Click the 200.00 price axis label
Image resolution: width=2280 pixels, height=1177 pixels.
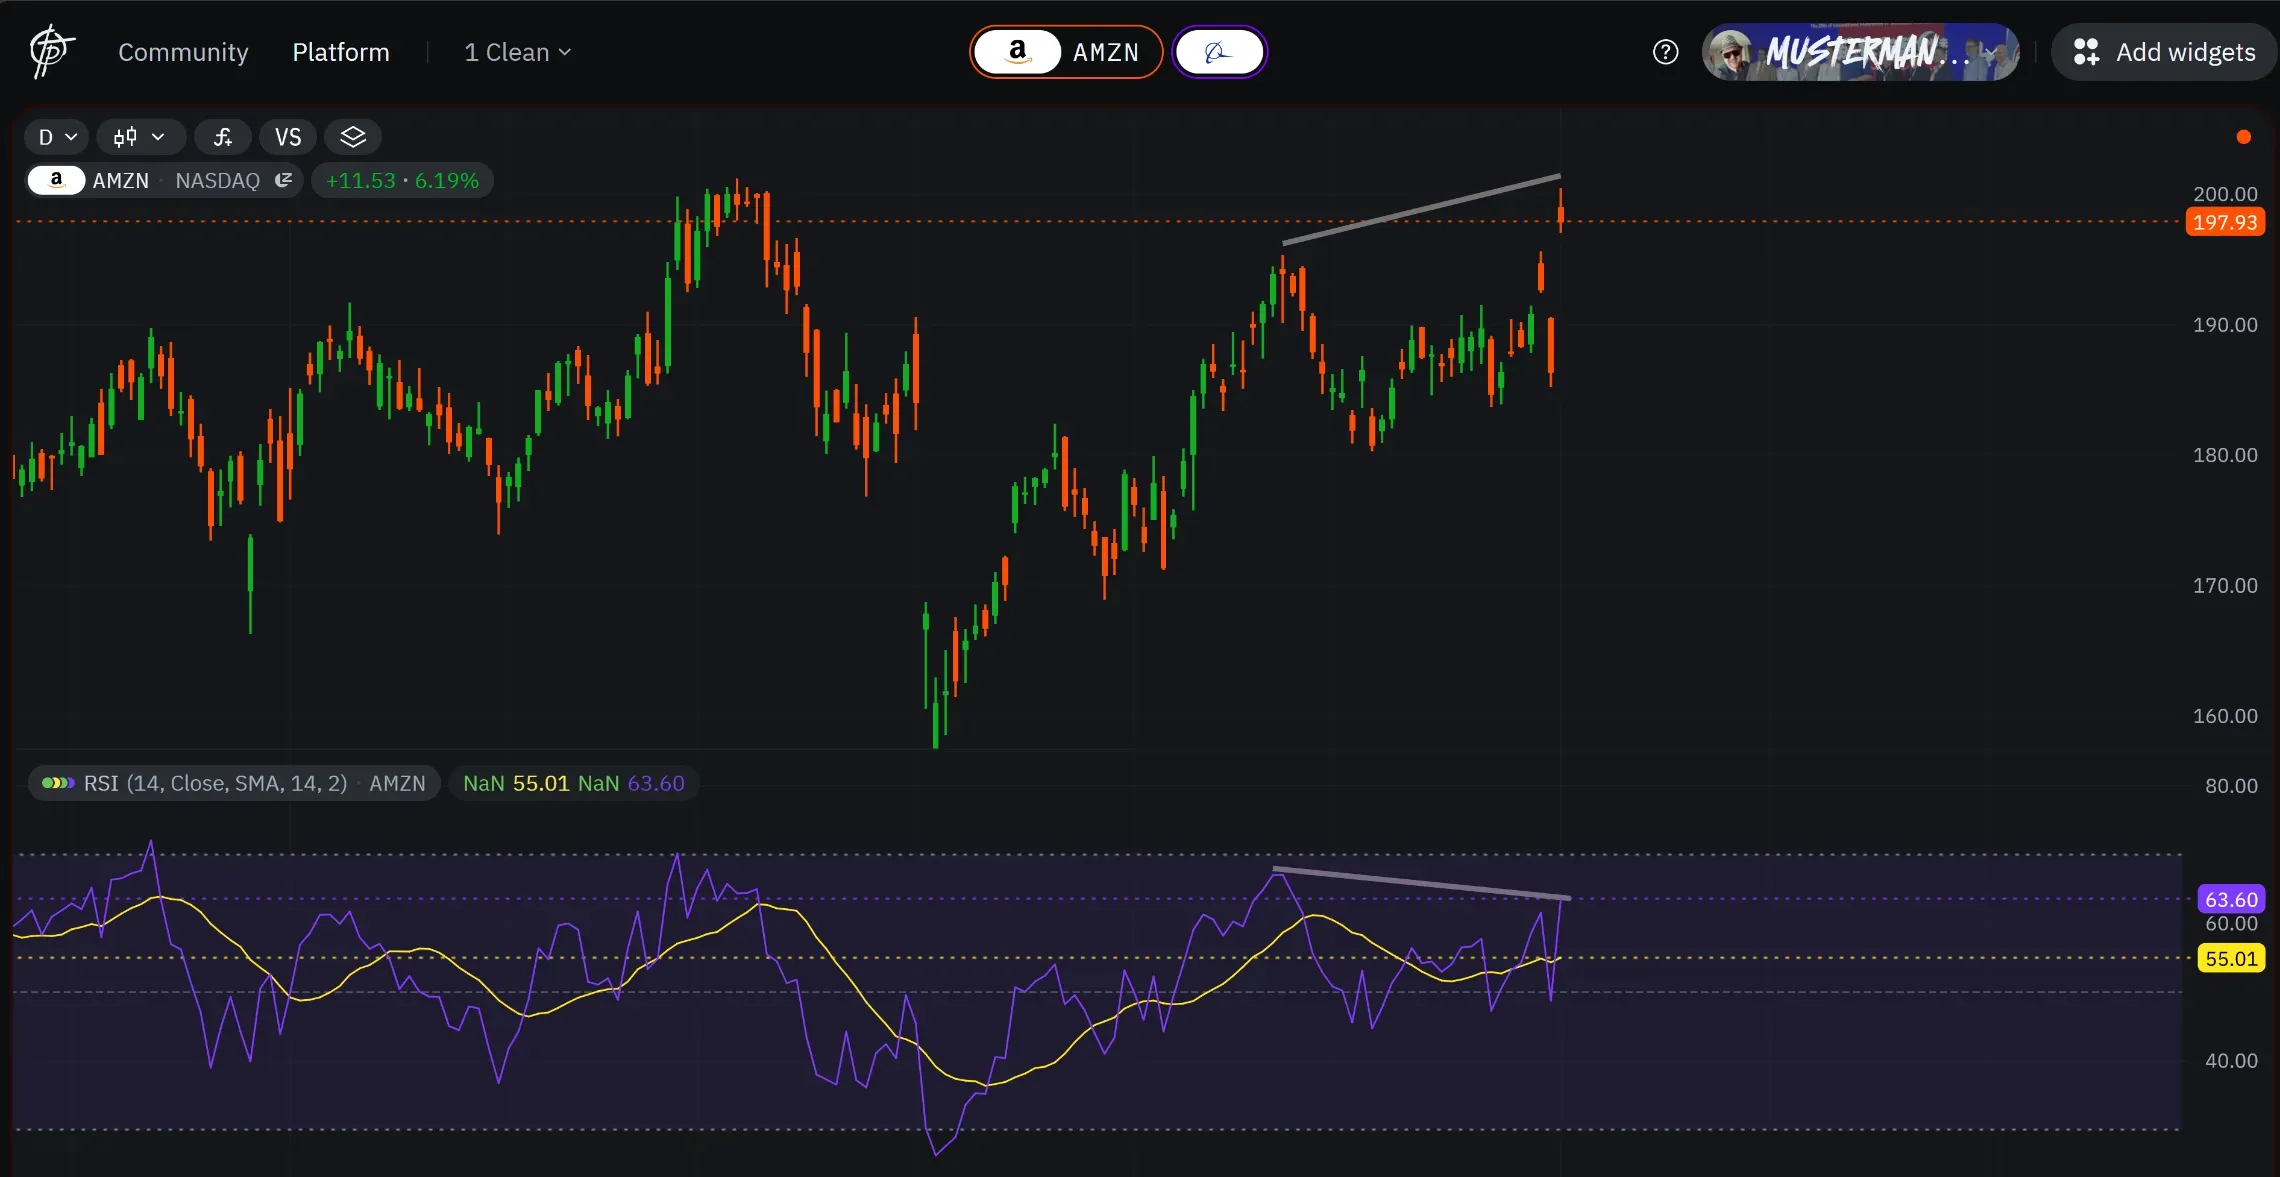[x=2225, y=194]
